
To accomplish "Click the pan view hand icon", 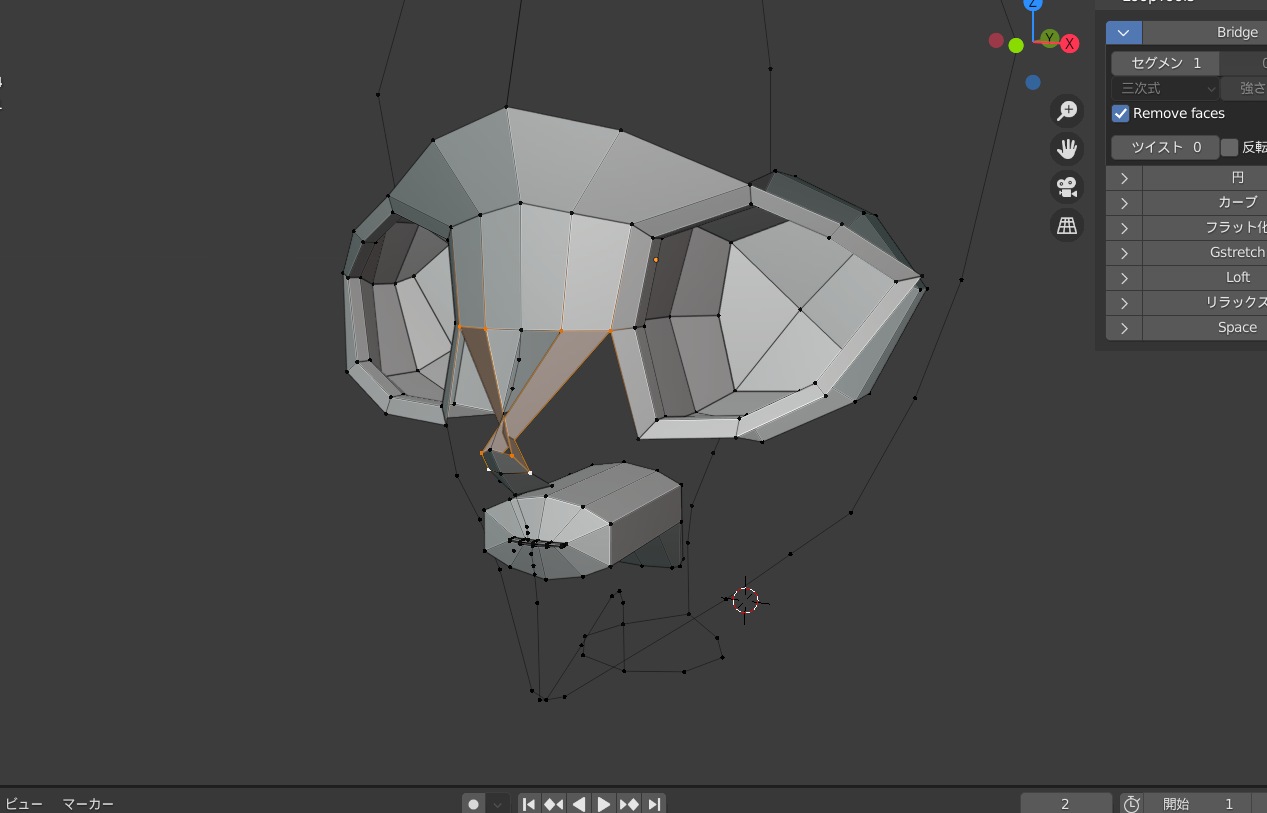I will pyautogui.click(x=1068, y=149).
